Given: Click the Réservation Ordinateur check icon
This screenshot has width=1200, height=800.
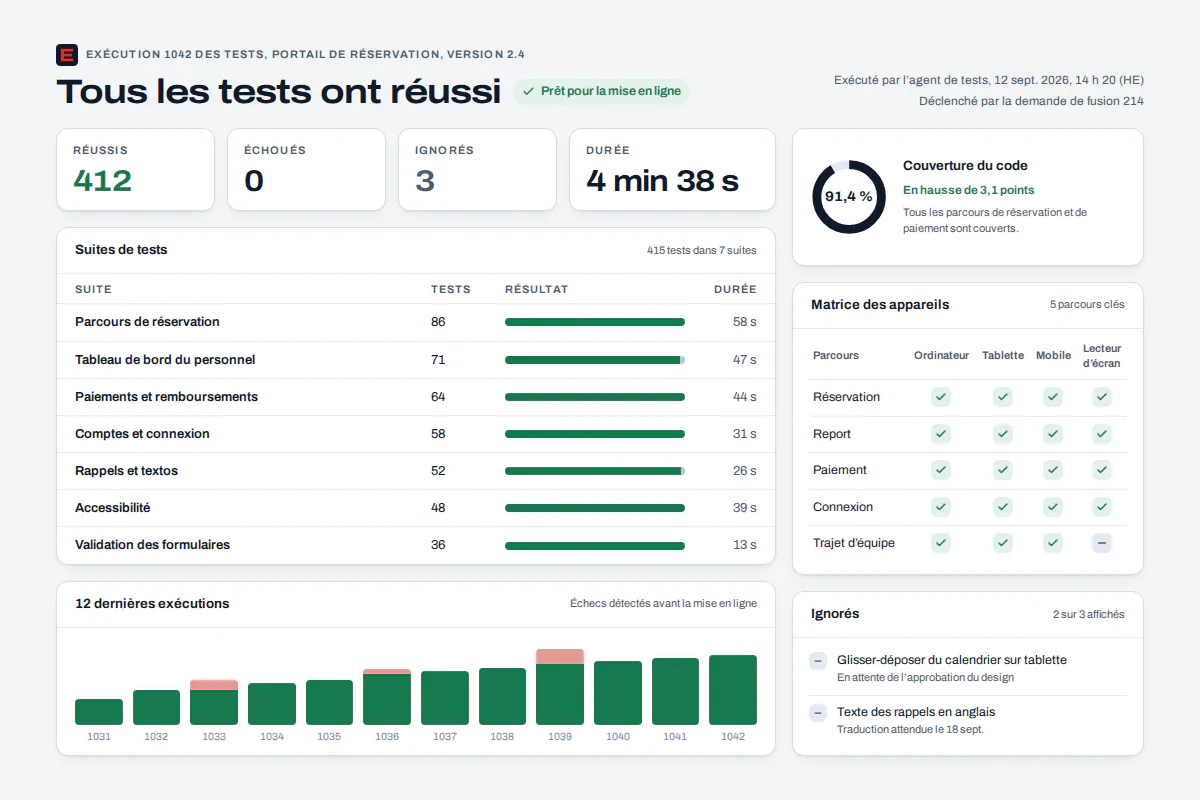Looking at the screenshot, I should (x=941, y=397).
